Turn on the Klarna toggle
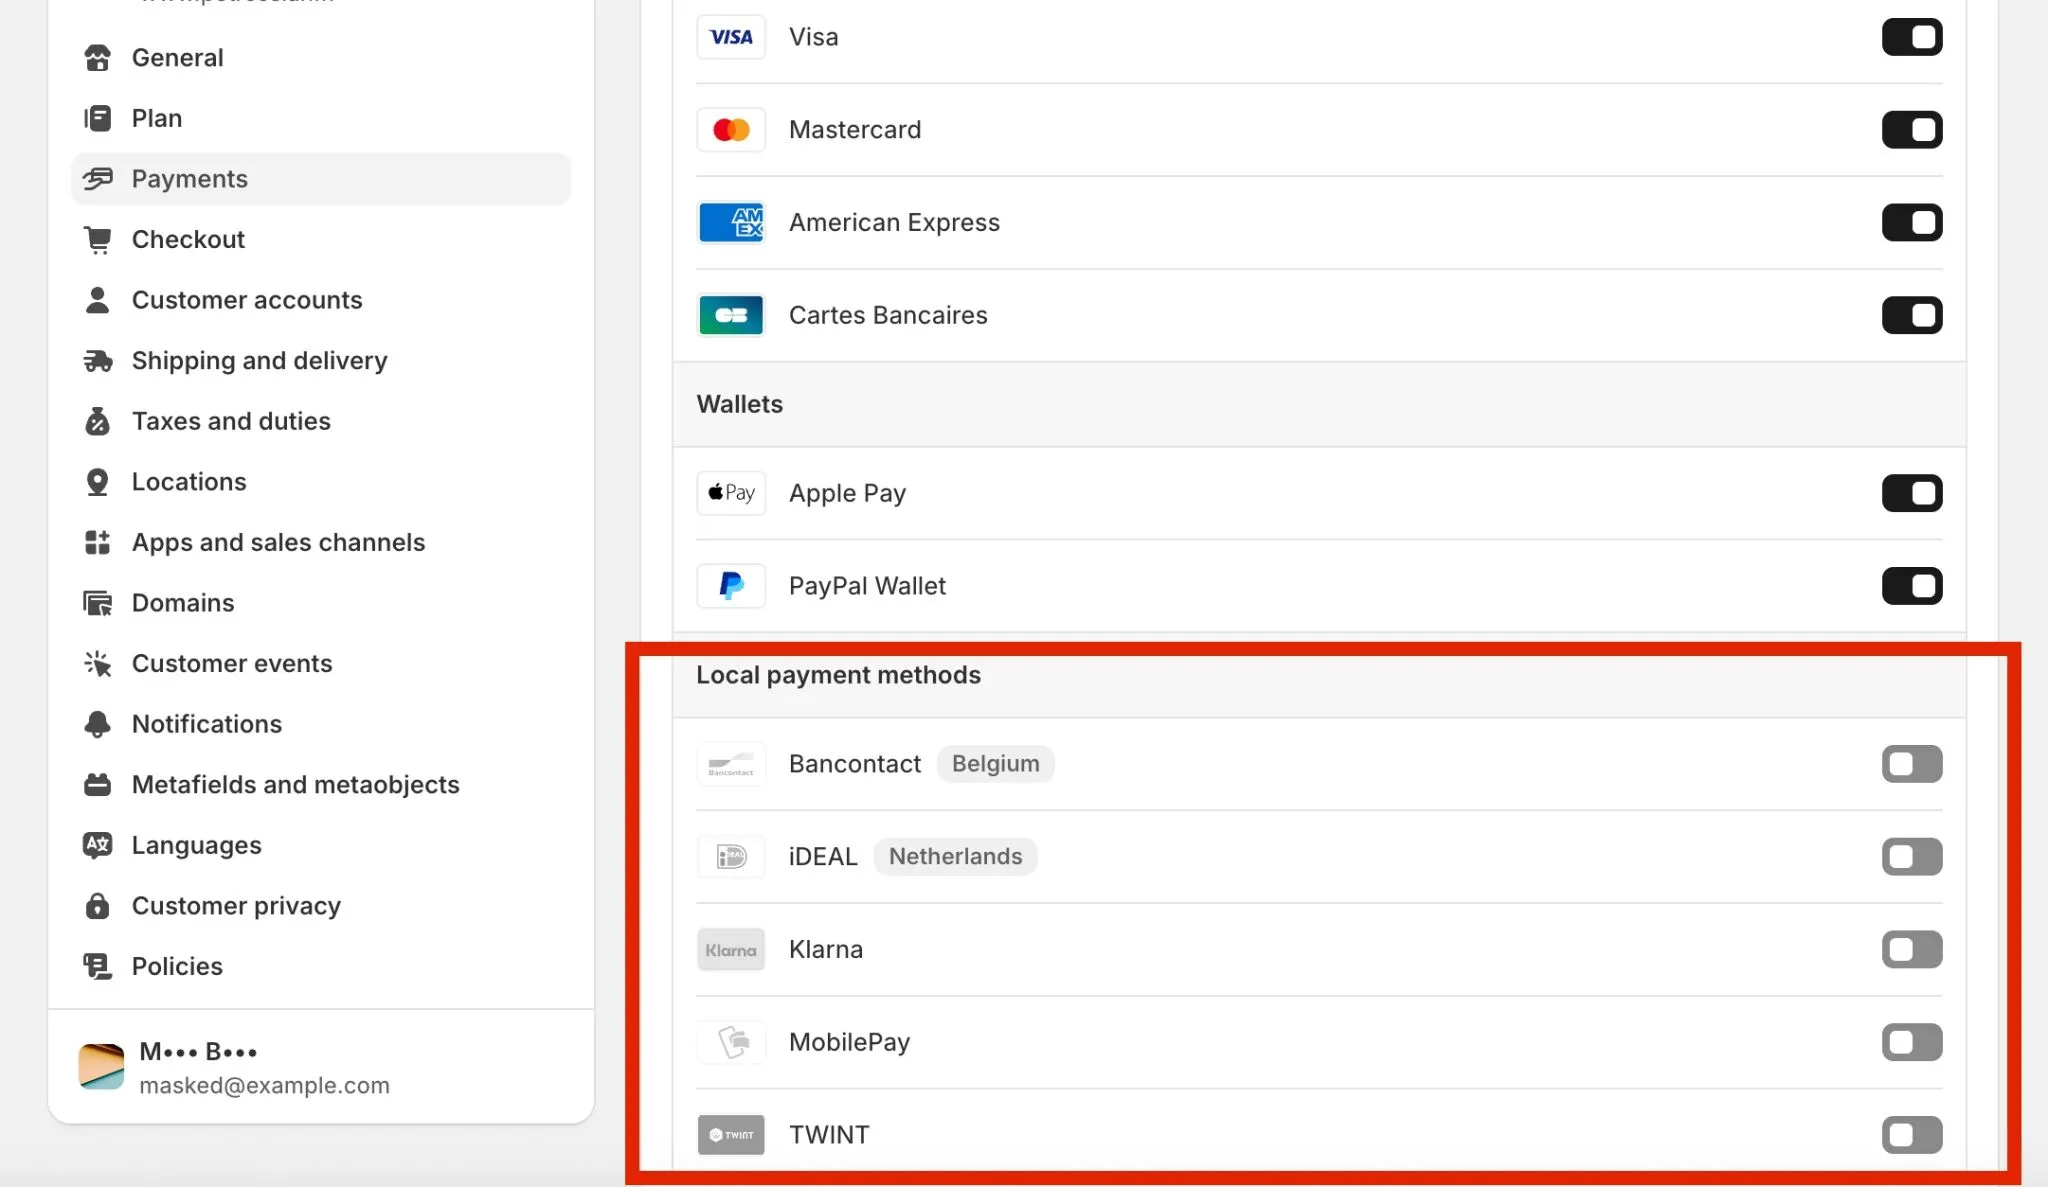Screen dimensions: 2048x1187 (1911, 950)
